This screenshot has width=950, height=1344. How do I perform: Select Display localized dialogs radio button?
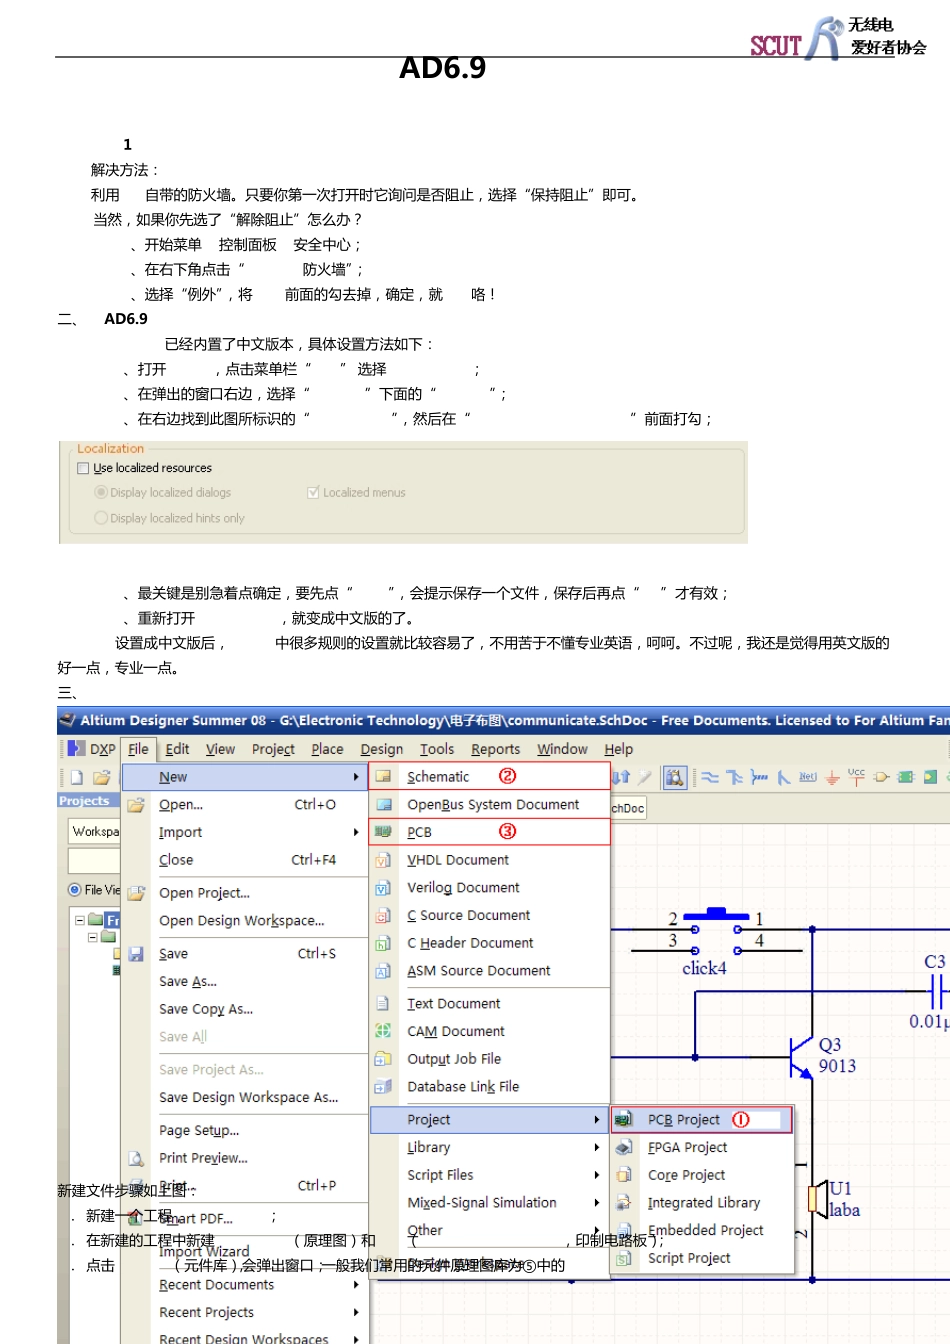point(101,492)
